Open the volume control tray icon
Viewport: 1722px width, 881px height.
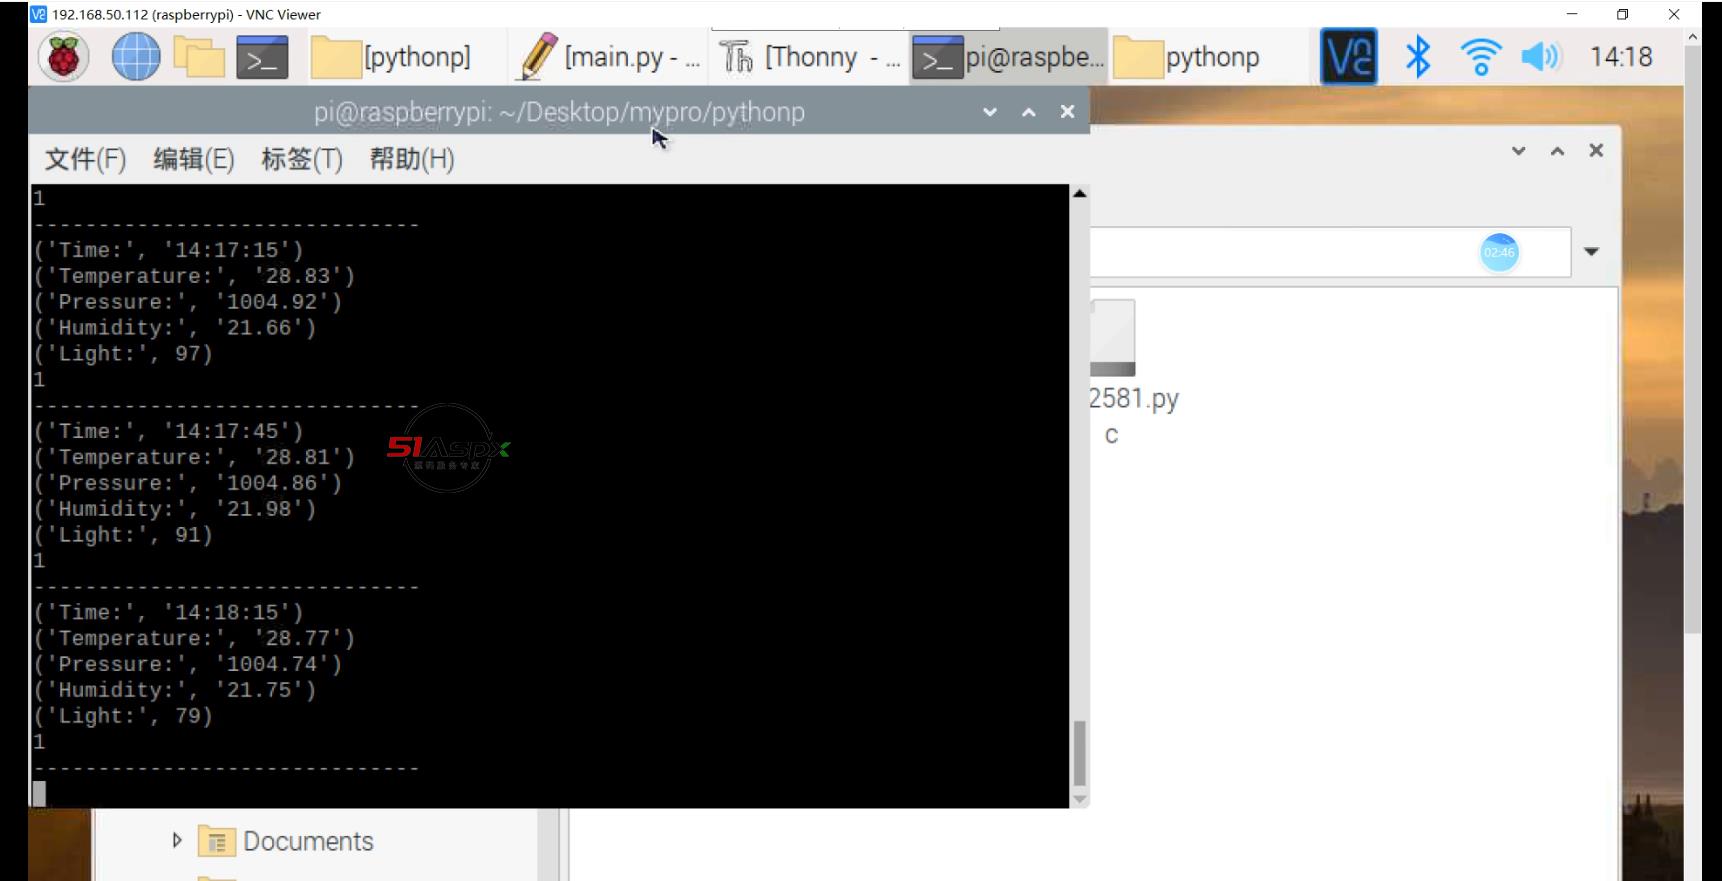click(1541, 57)
